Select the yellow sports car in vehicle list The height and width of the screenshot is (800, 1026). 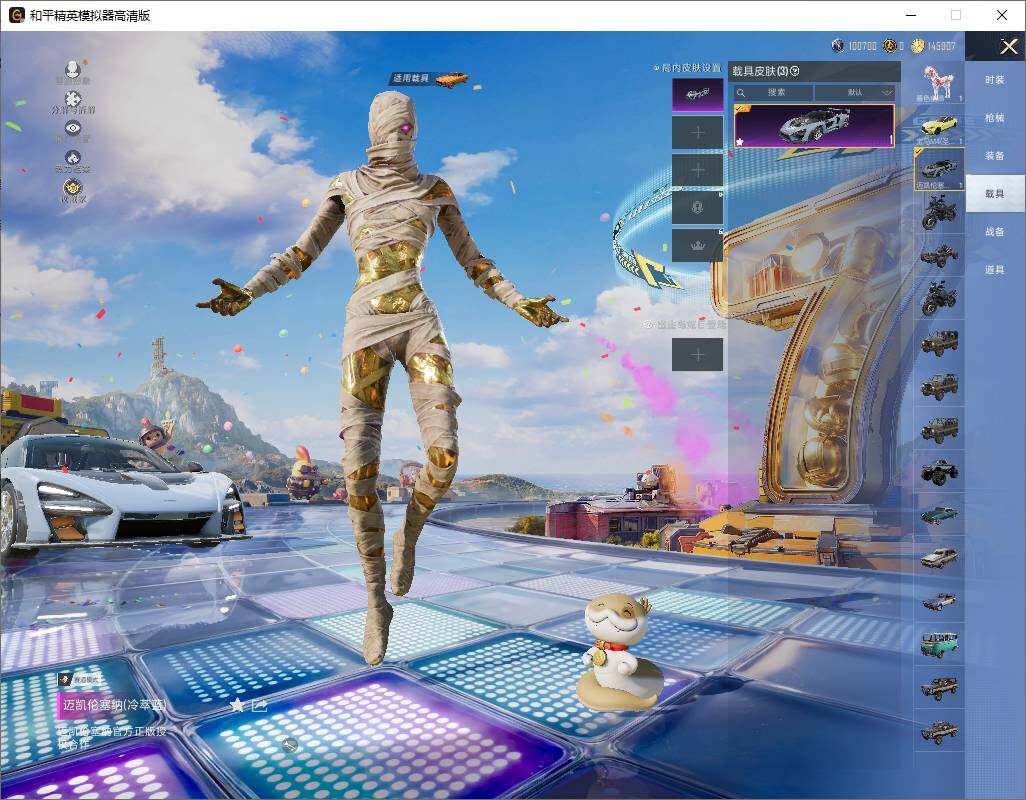click(x=939, y=125)
